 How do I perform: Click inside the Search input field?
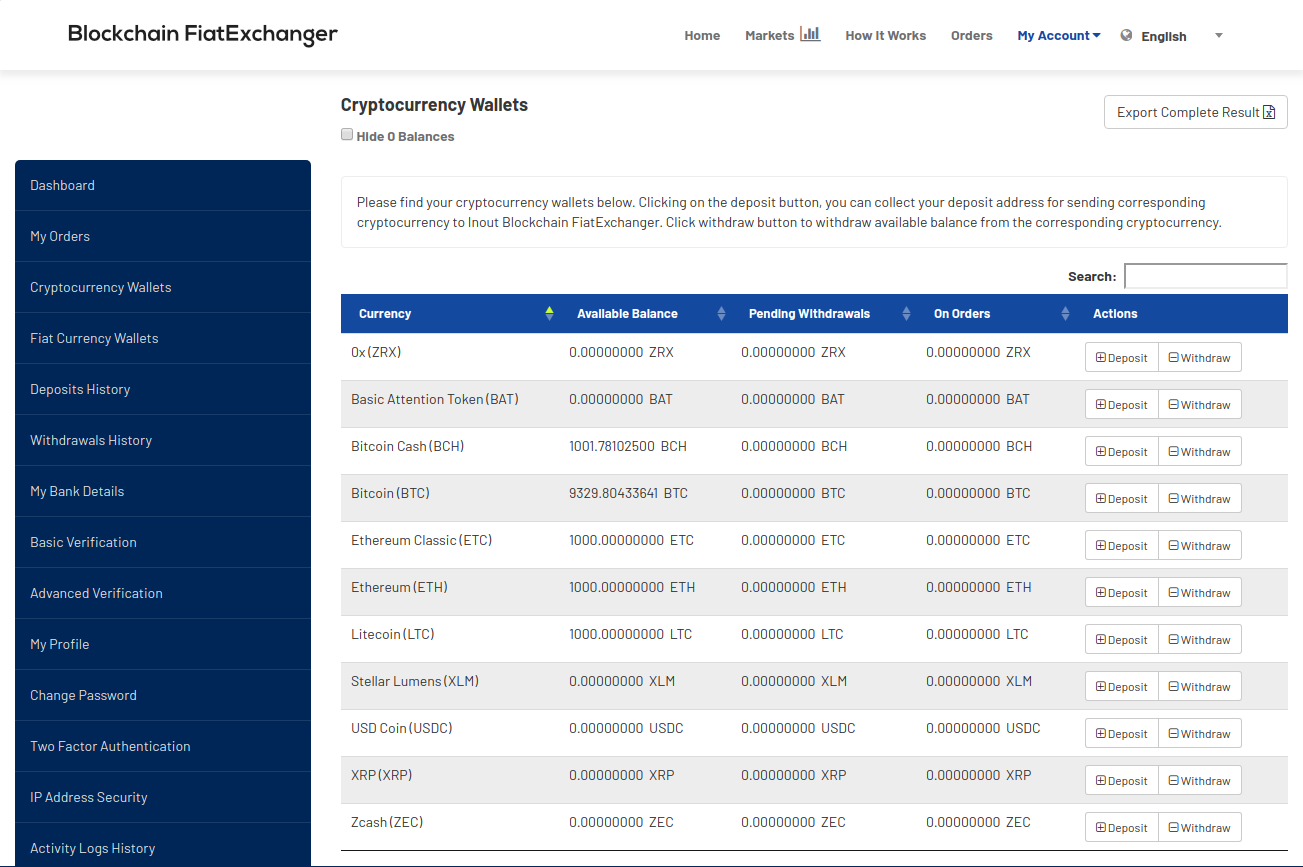1205,275
